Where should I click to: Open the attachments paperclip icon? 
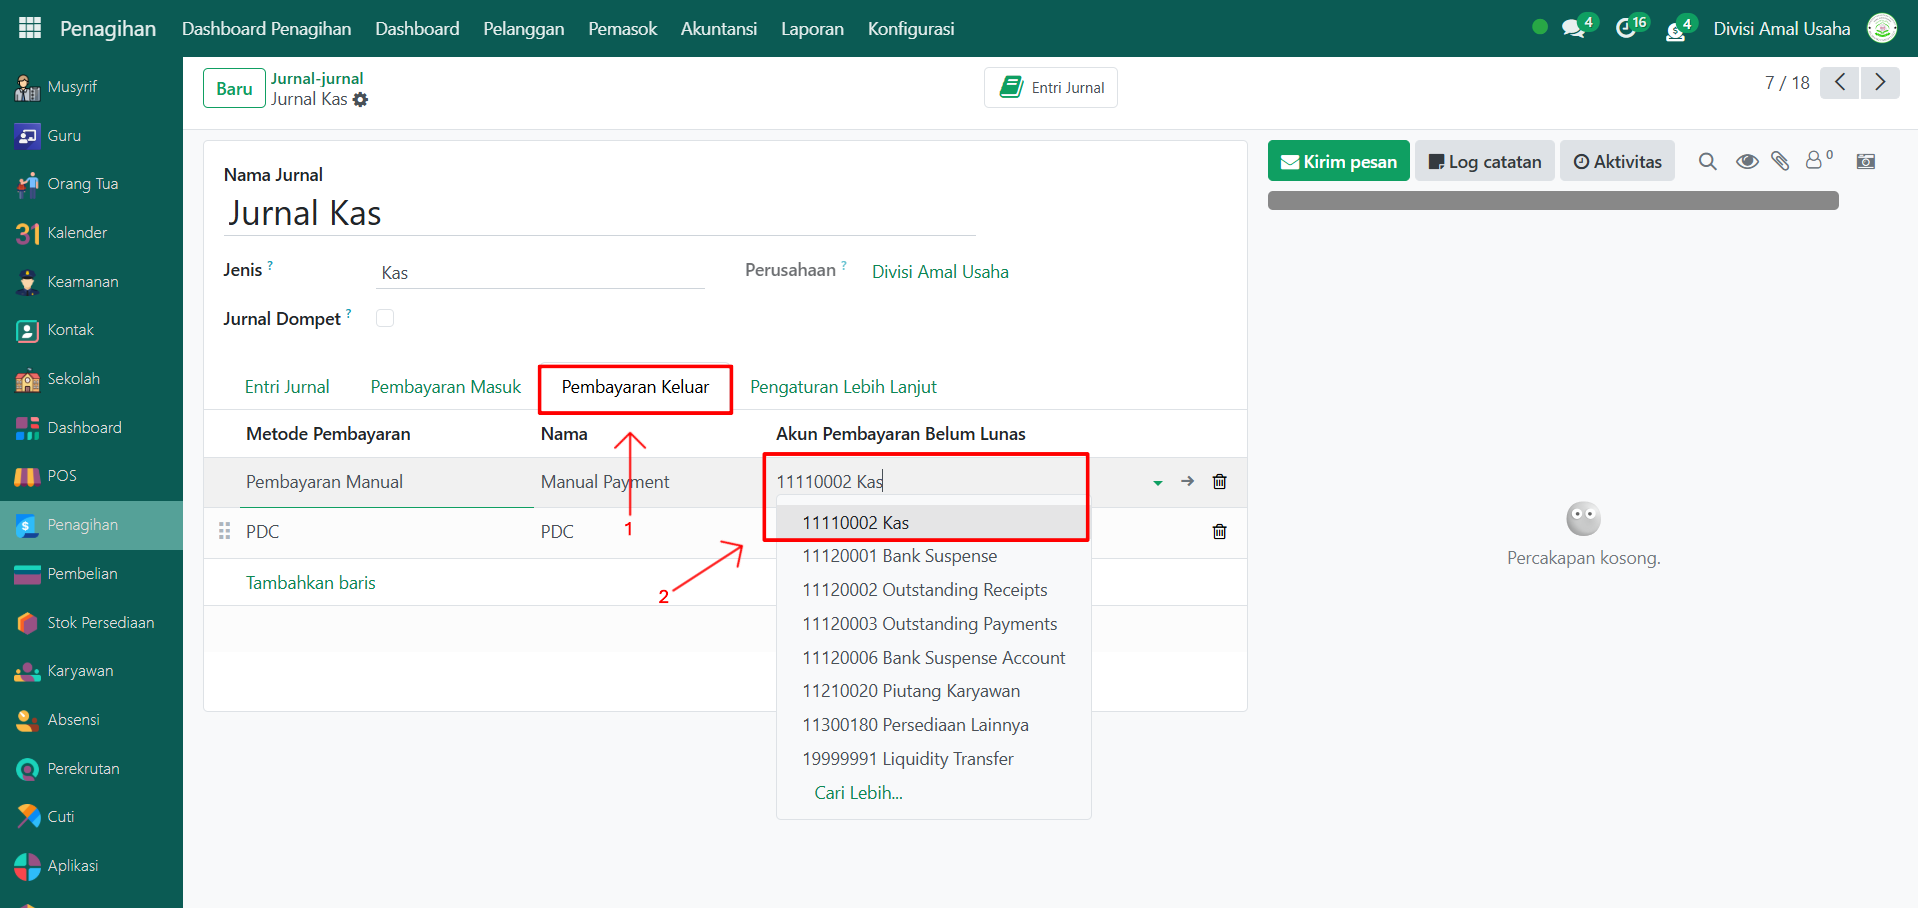point(1780,161)
